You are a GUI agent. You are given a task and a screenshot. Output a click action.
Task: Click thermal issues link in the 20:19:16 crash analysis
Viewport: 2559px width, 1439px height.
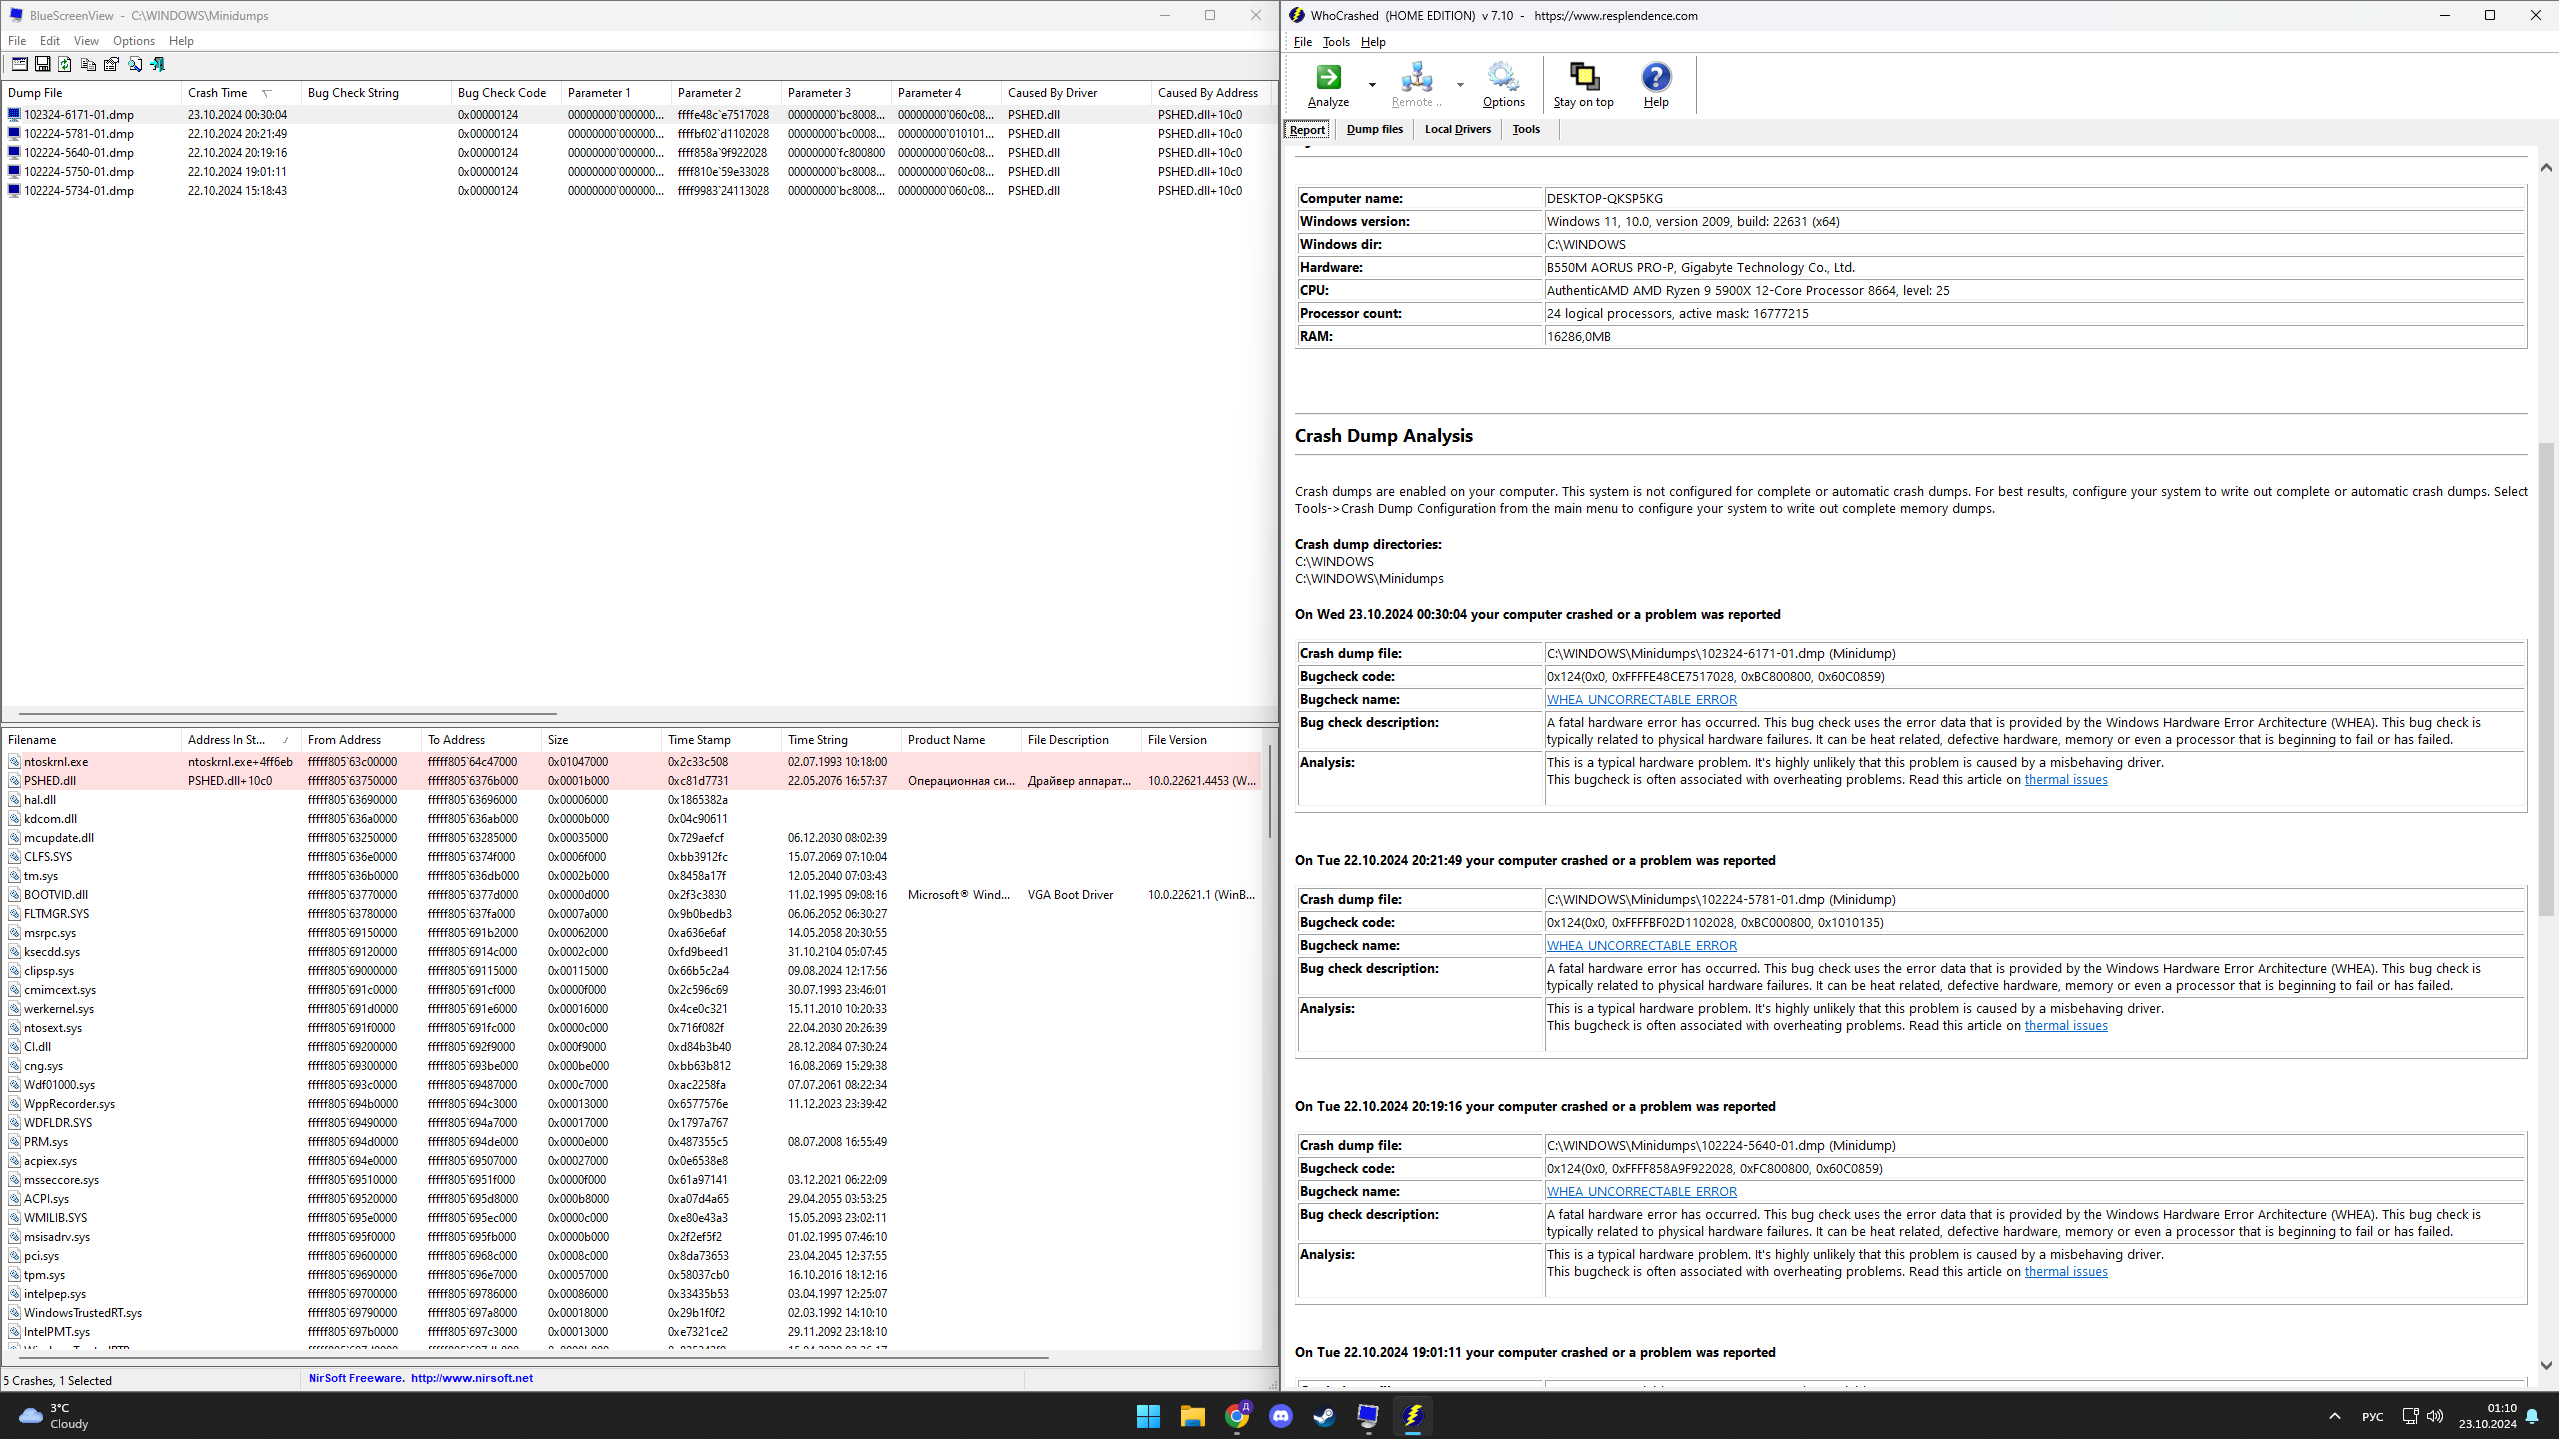(x=2066, y=1272)
